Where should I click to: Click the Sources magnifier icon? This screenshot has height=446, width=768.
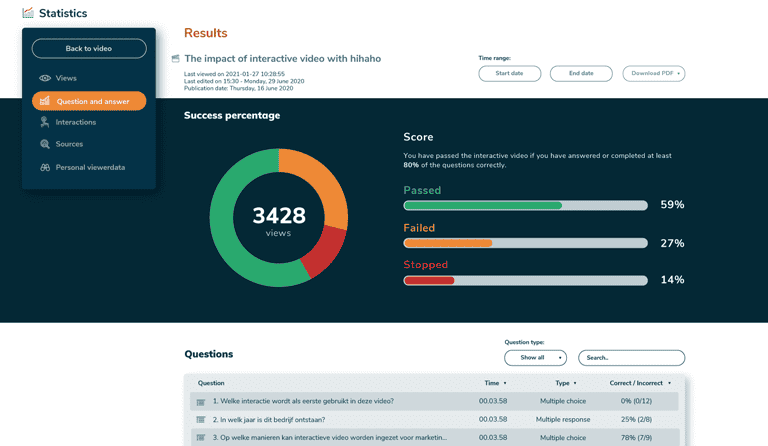45,144
